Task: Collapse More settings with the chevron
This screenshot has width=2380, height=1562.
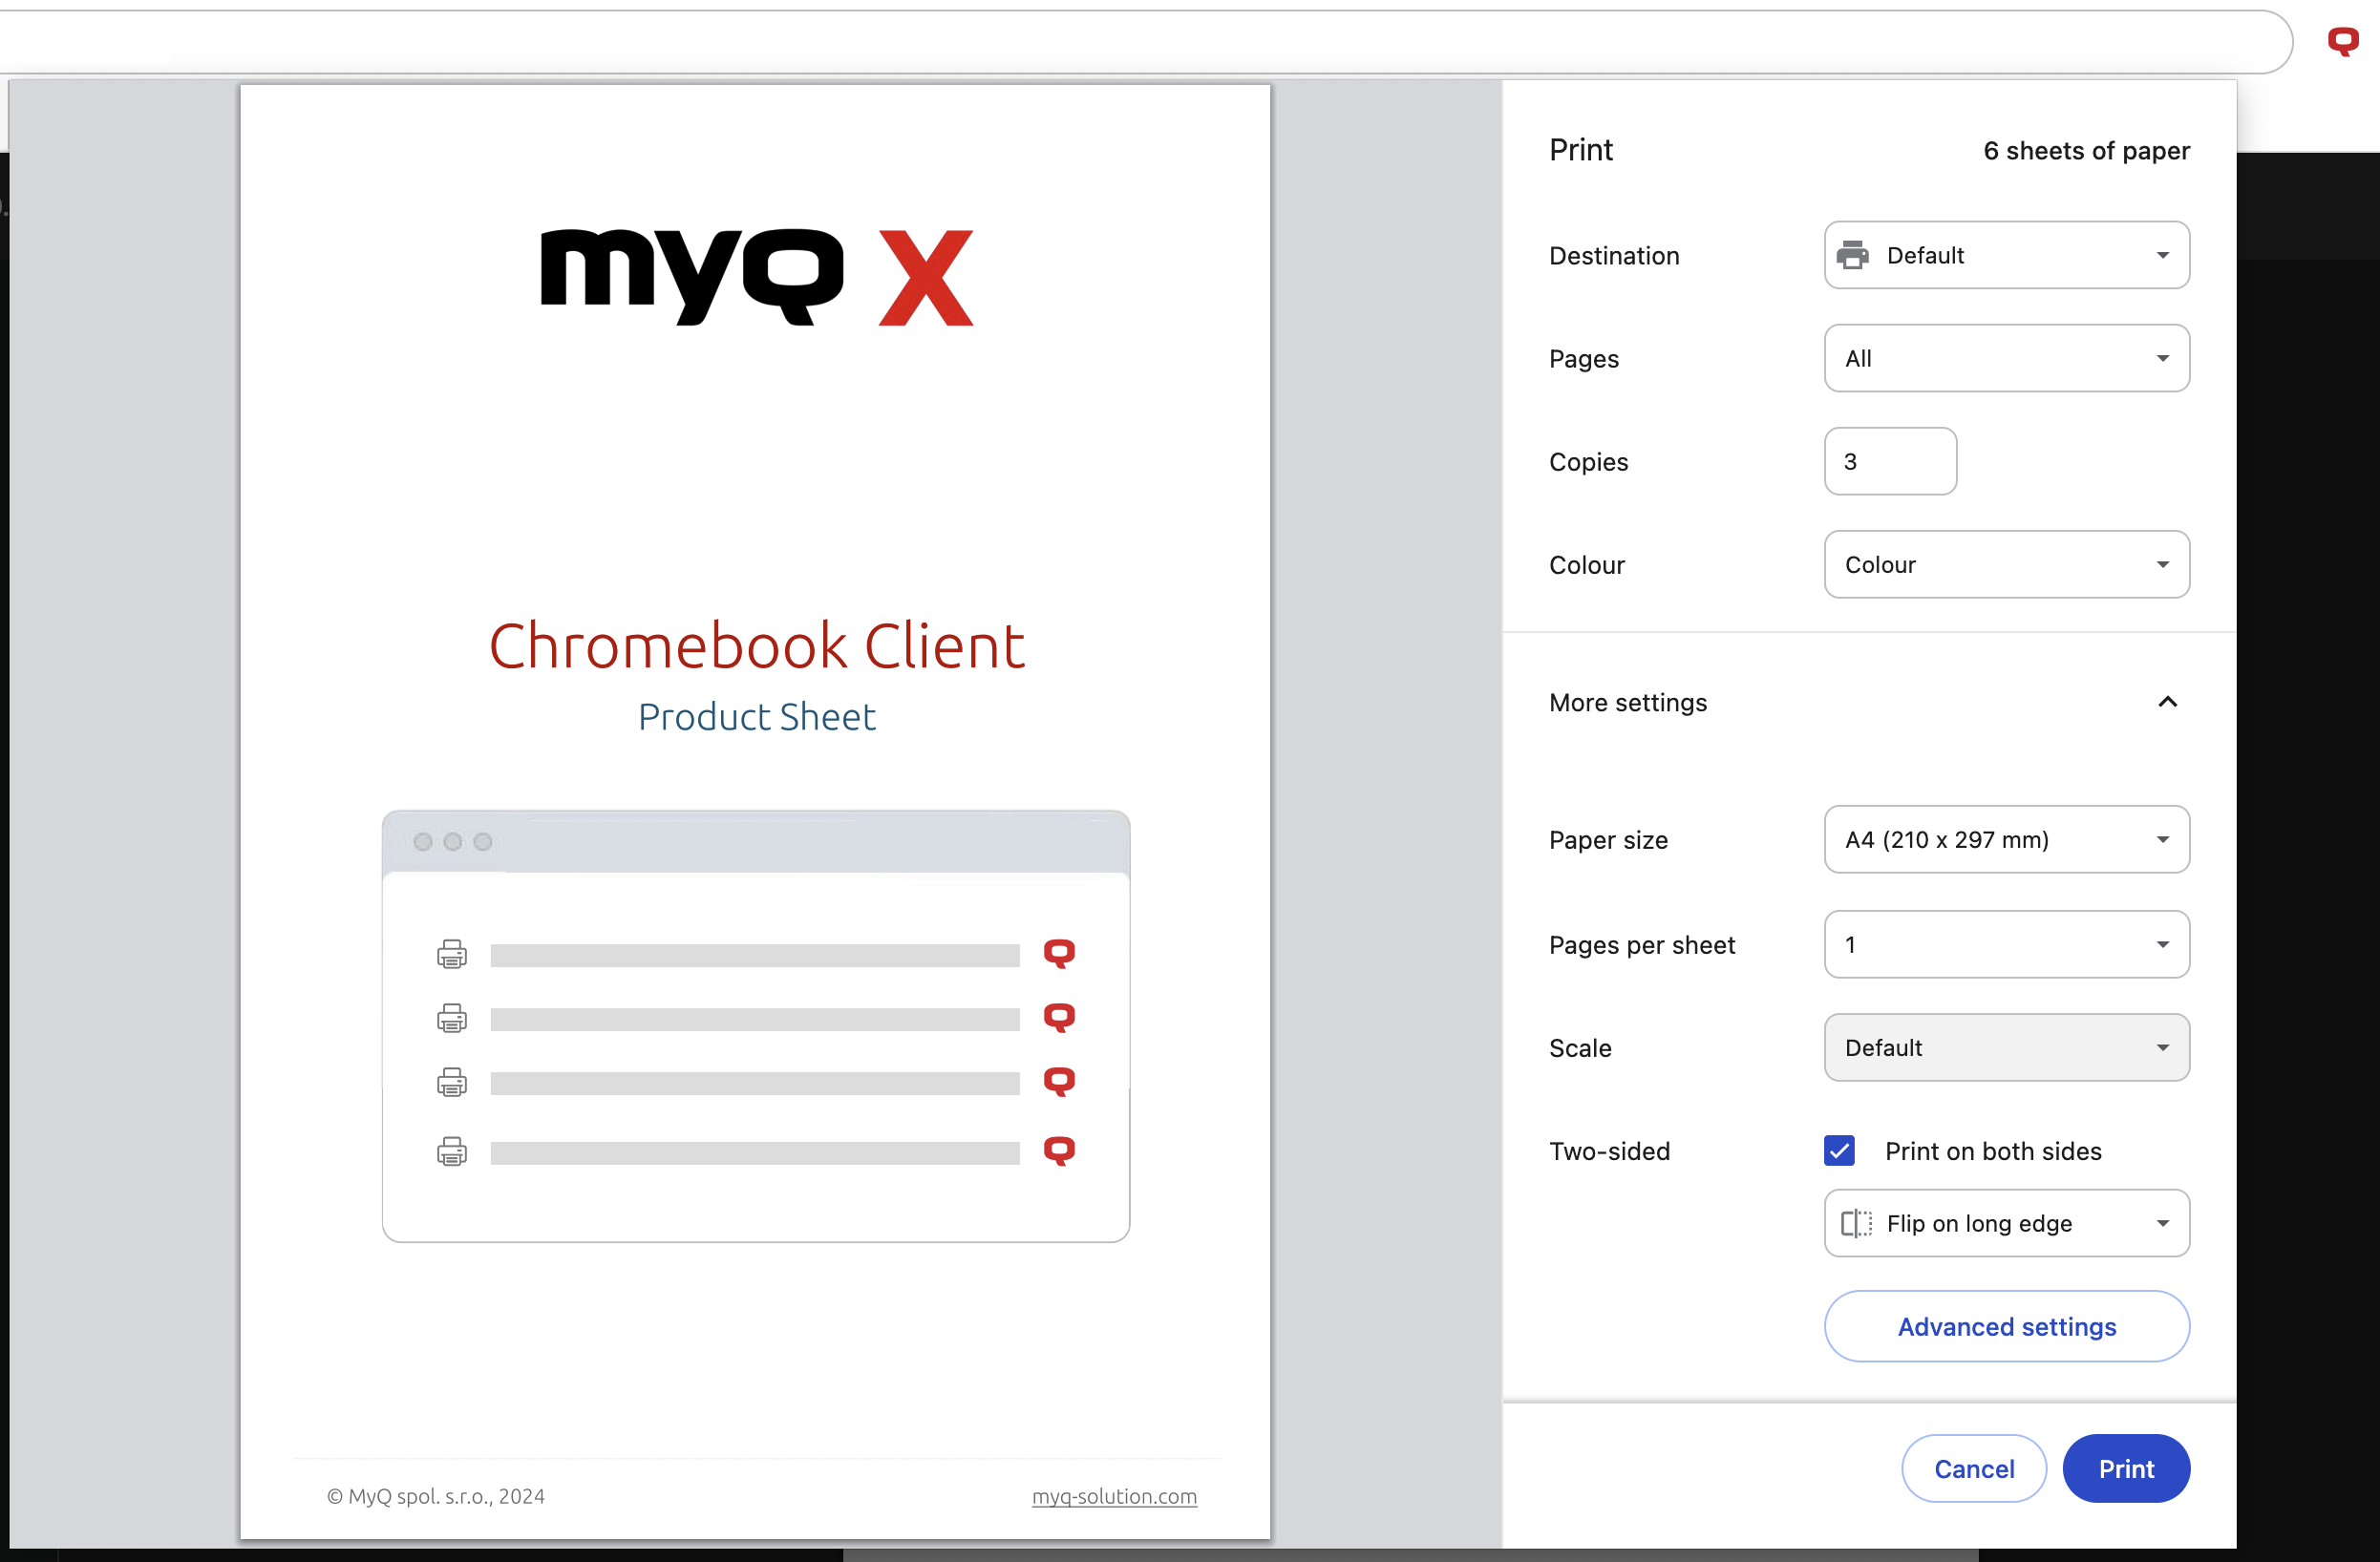Action: (x=2167, y=702)
